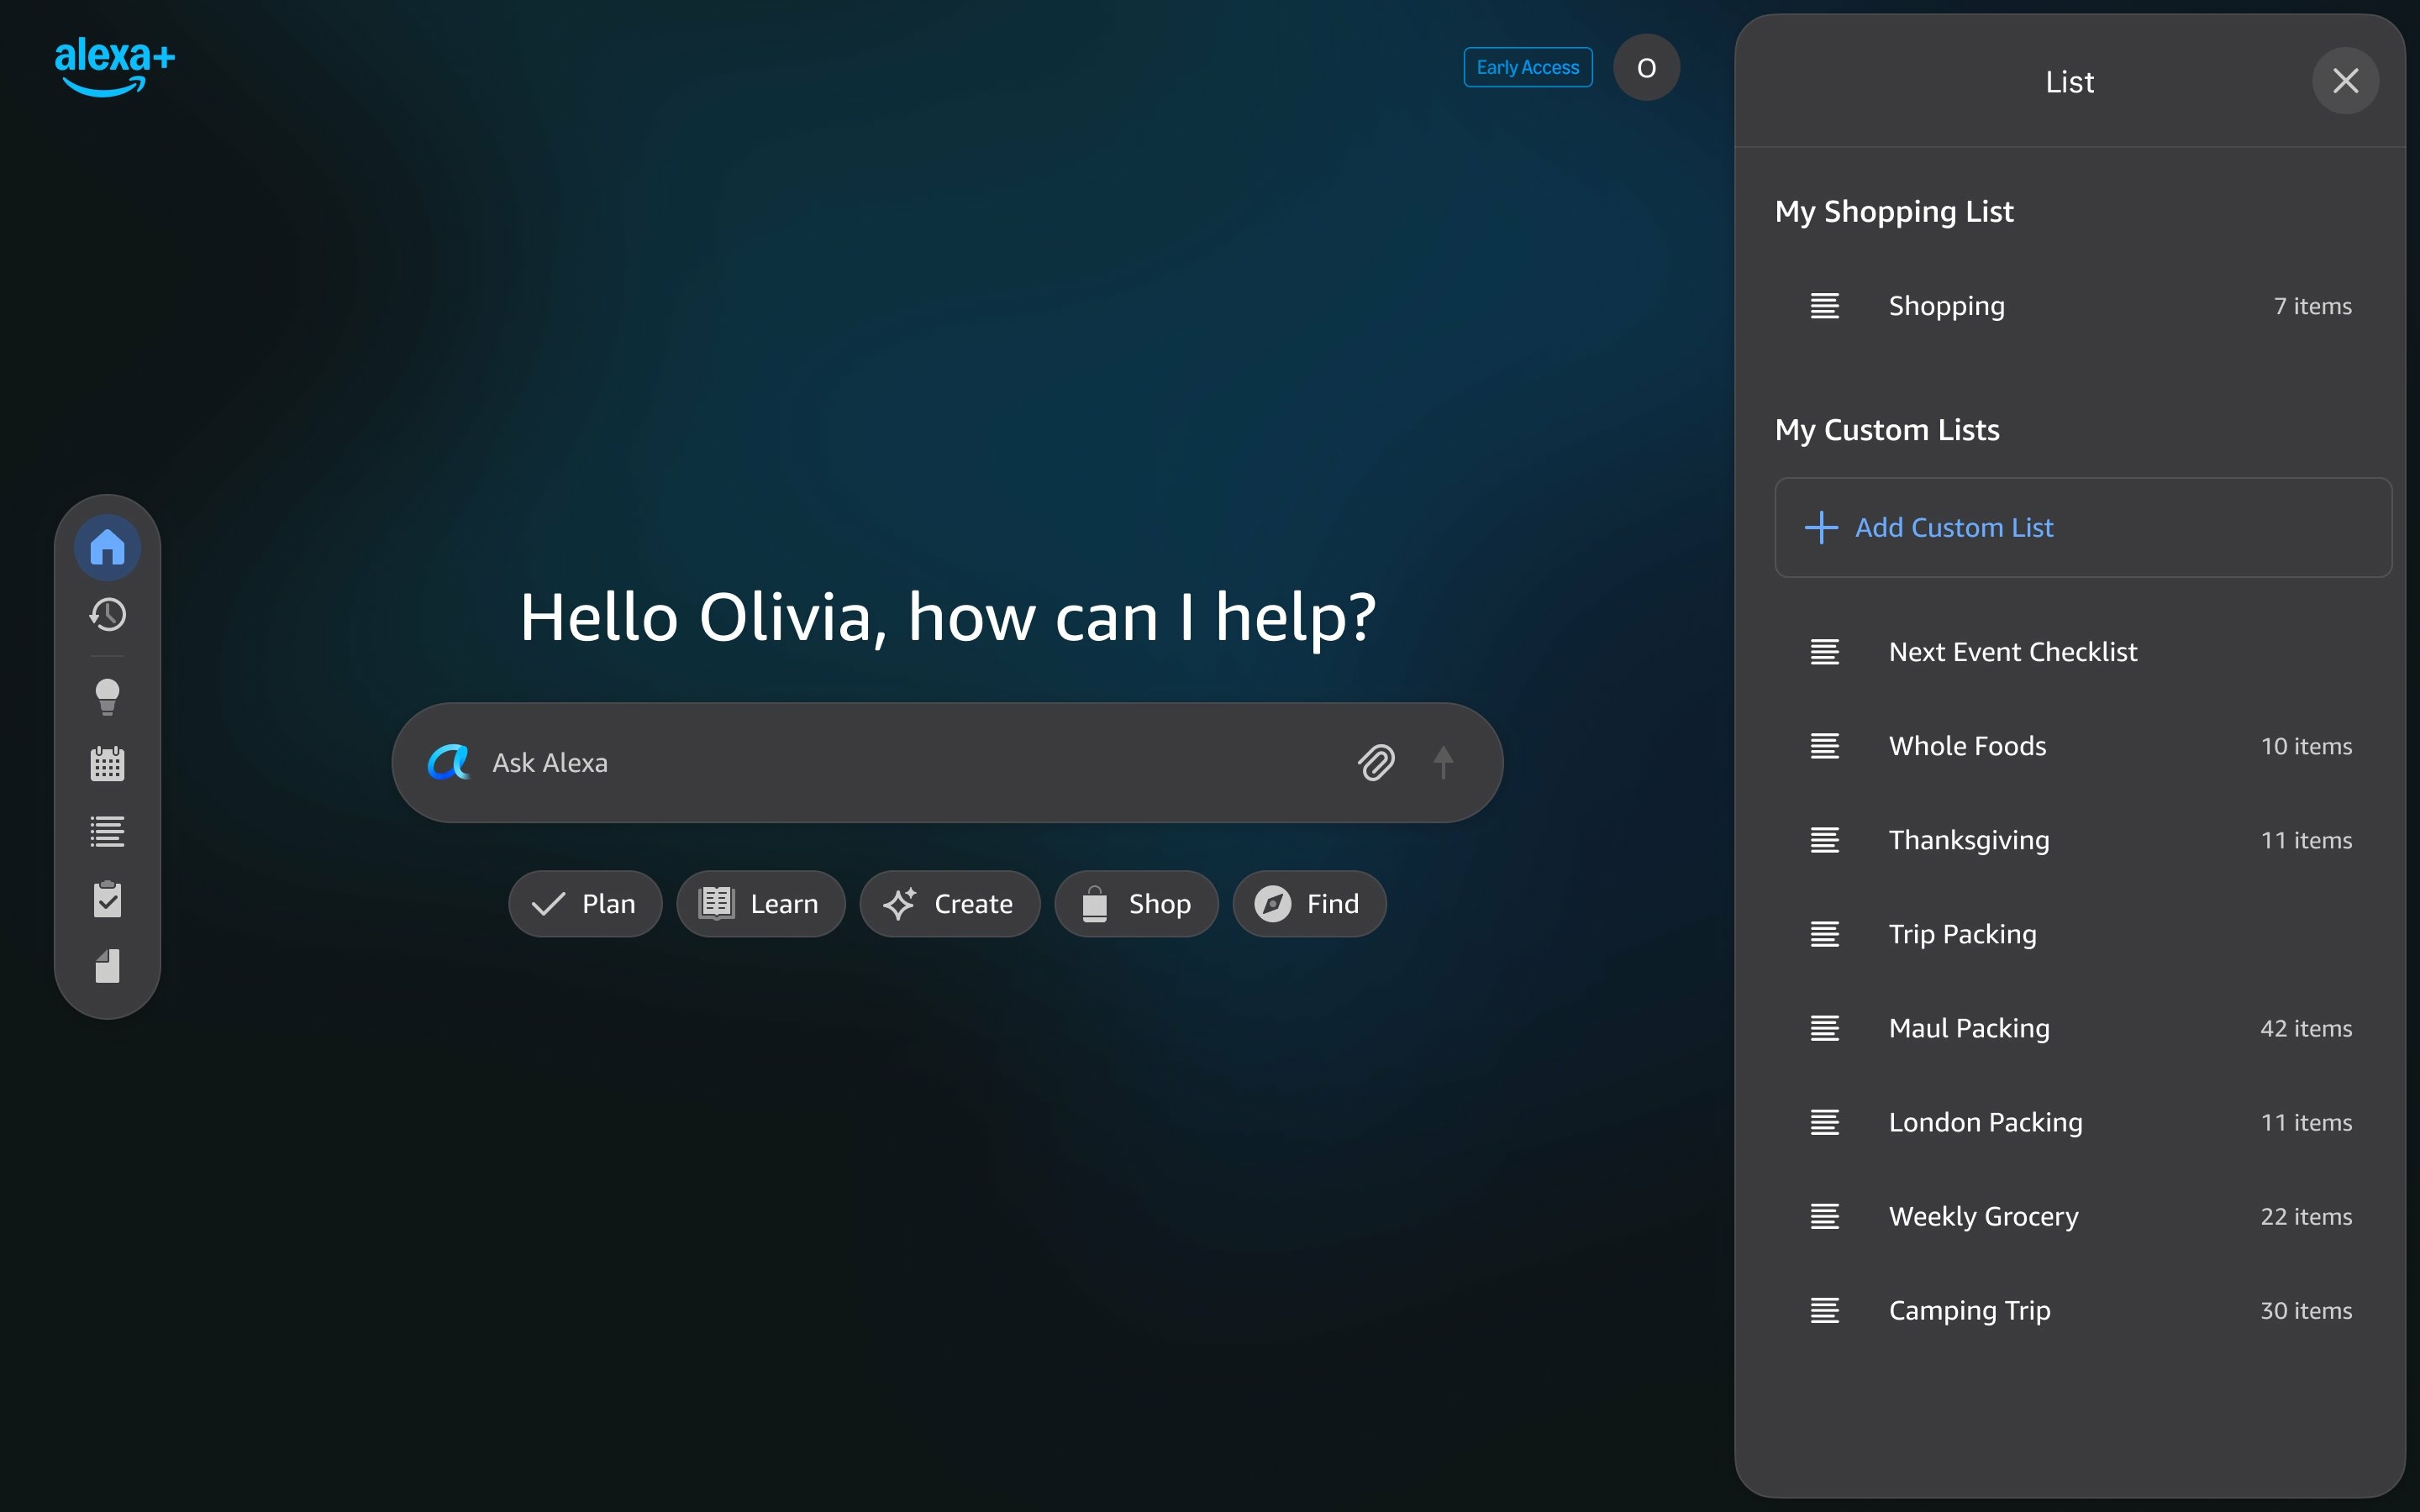The width and height of the screenshot is (2420, 1512).
Task: Select the Lists icon in the sidebar
Action: (x=107, y=831)
